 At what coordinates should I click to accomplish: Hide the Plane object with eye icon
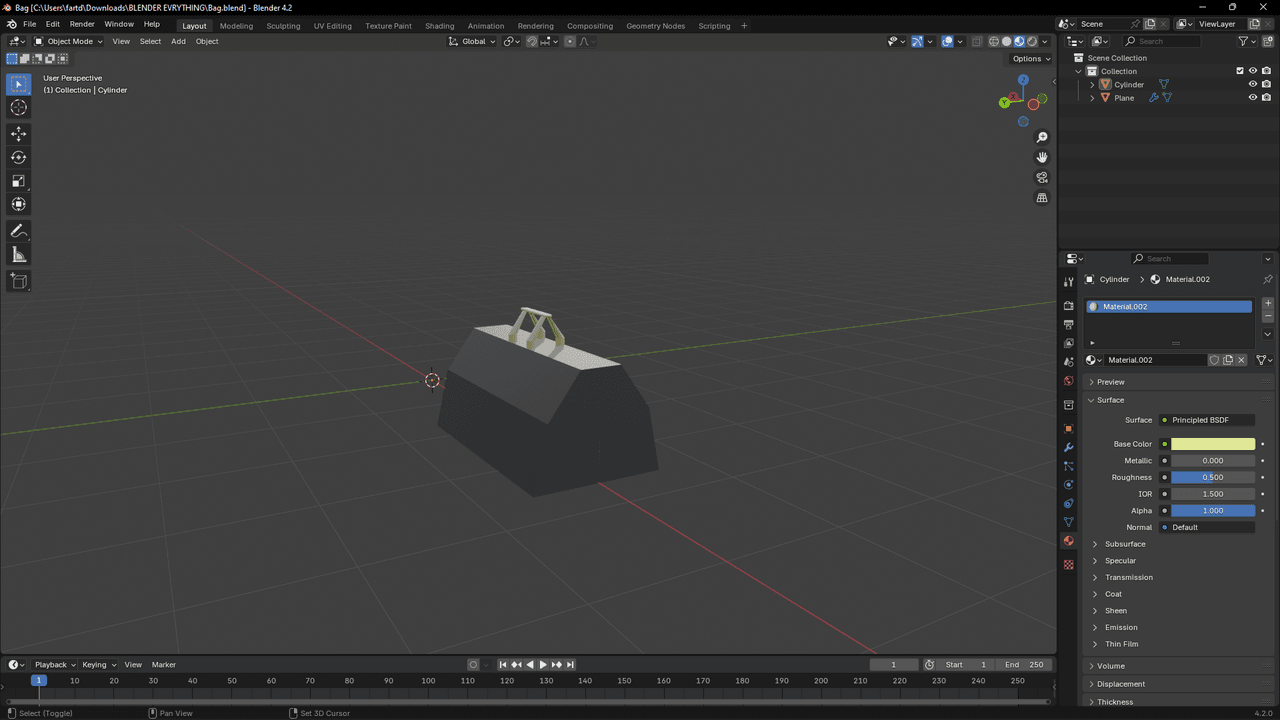[1252, 98]
